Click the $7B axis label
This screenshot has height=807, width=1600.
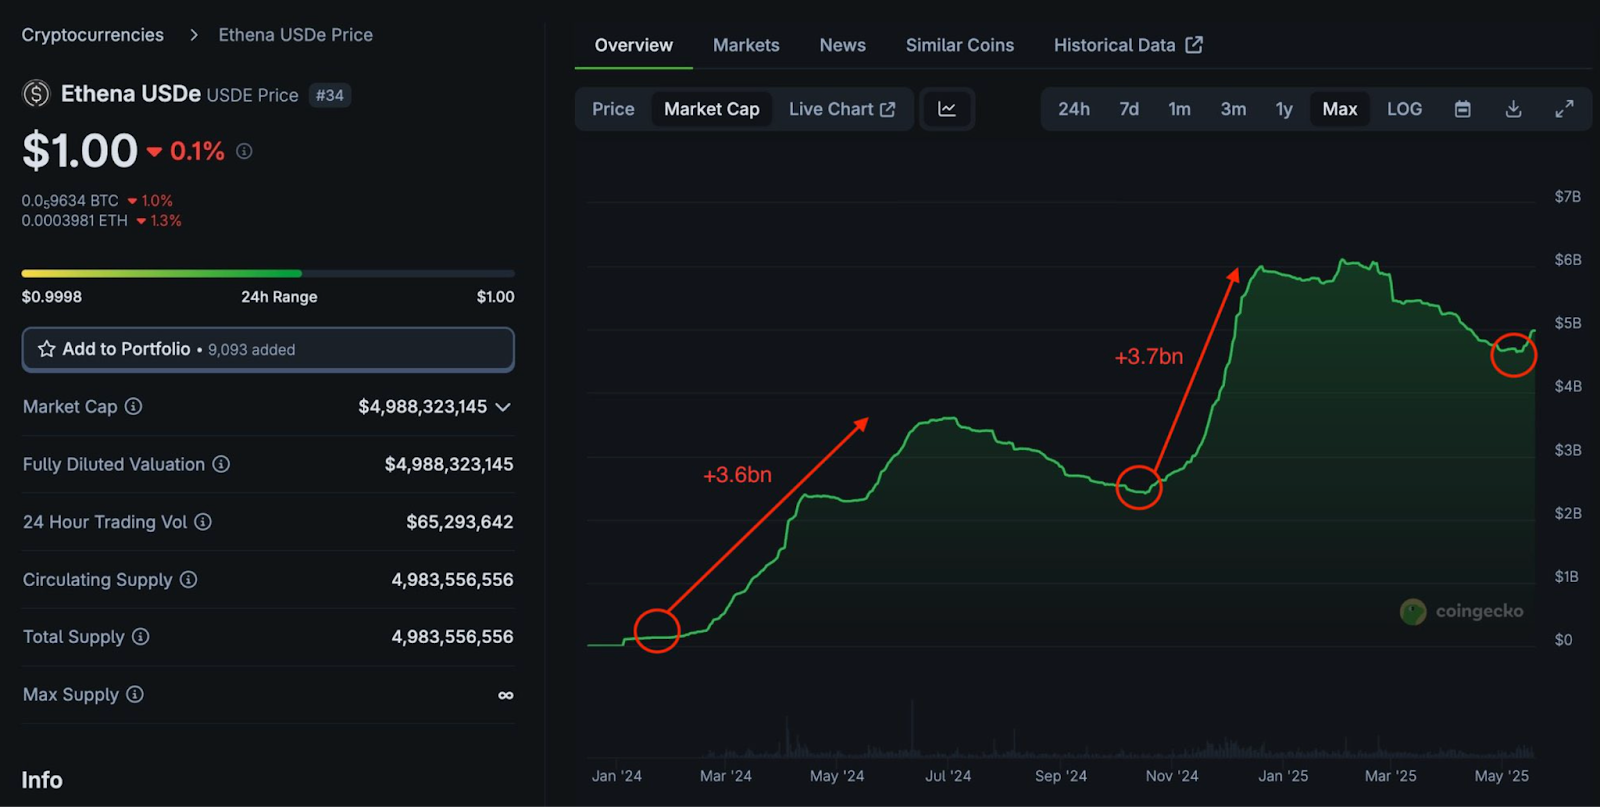click(1568, 197)
